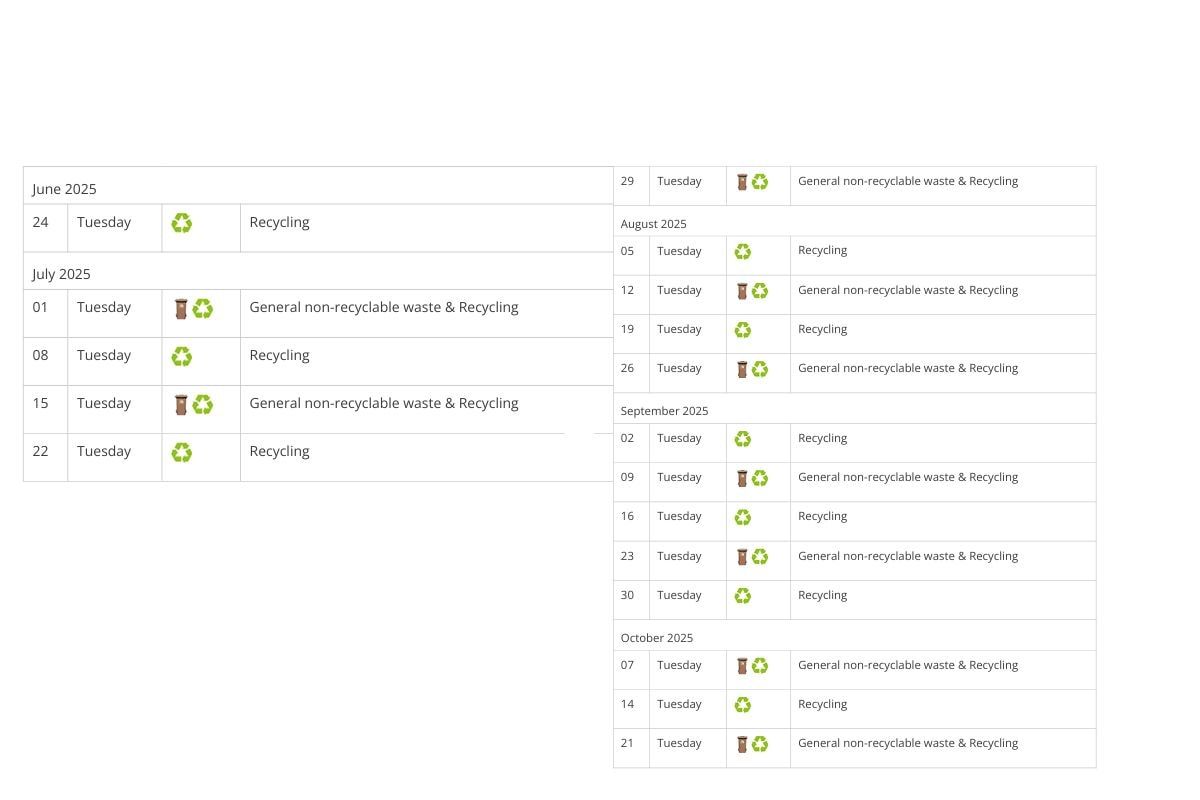Select the September 2025 month heading
Image resolution: width=1200 pixels, height=800 pixels.
pyautogui.click(x=664, y=411)
